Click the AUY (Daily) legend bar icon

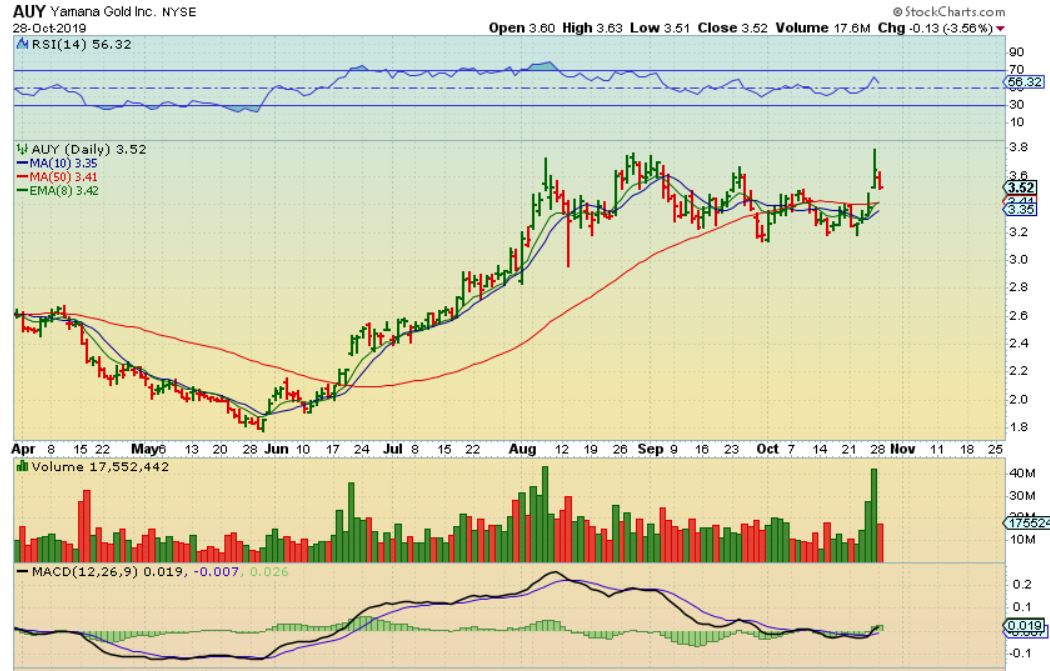point(22,149)
